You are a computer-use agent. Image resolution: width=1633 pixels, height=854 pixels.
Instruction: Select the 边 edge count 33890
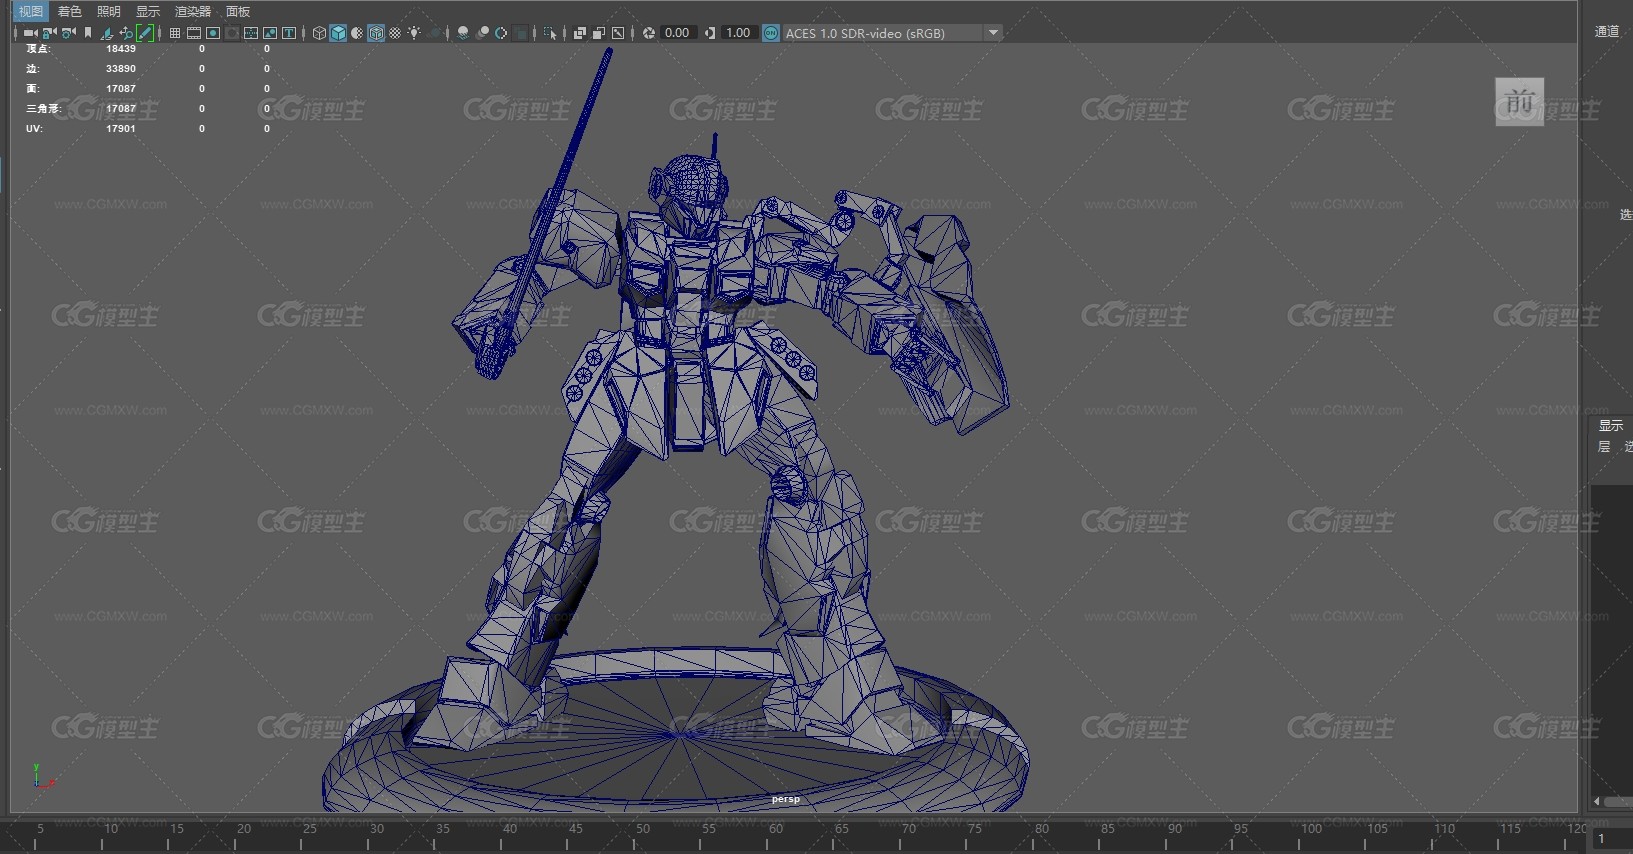point(121,69)
